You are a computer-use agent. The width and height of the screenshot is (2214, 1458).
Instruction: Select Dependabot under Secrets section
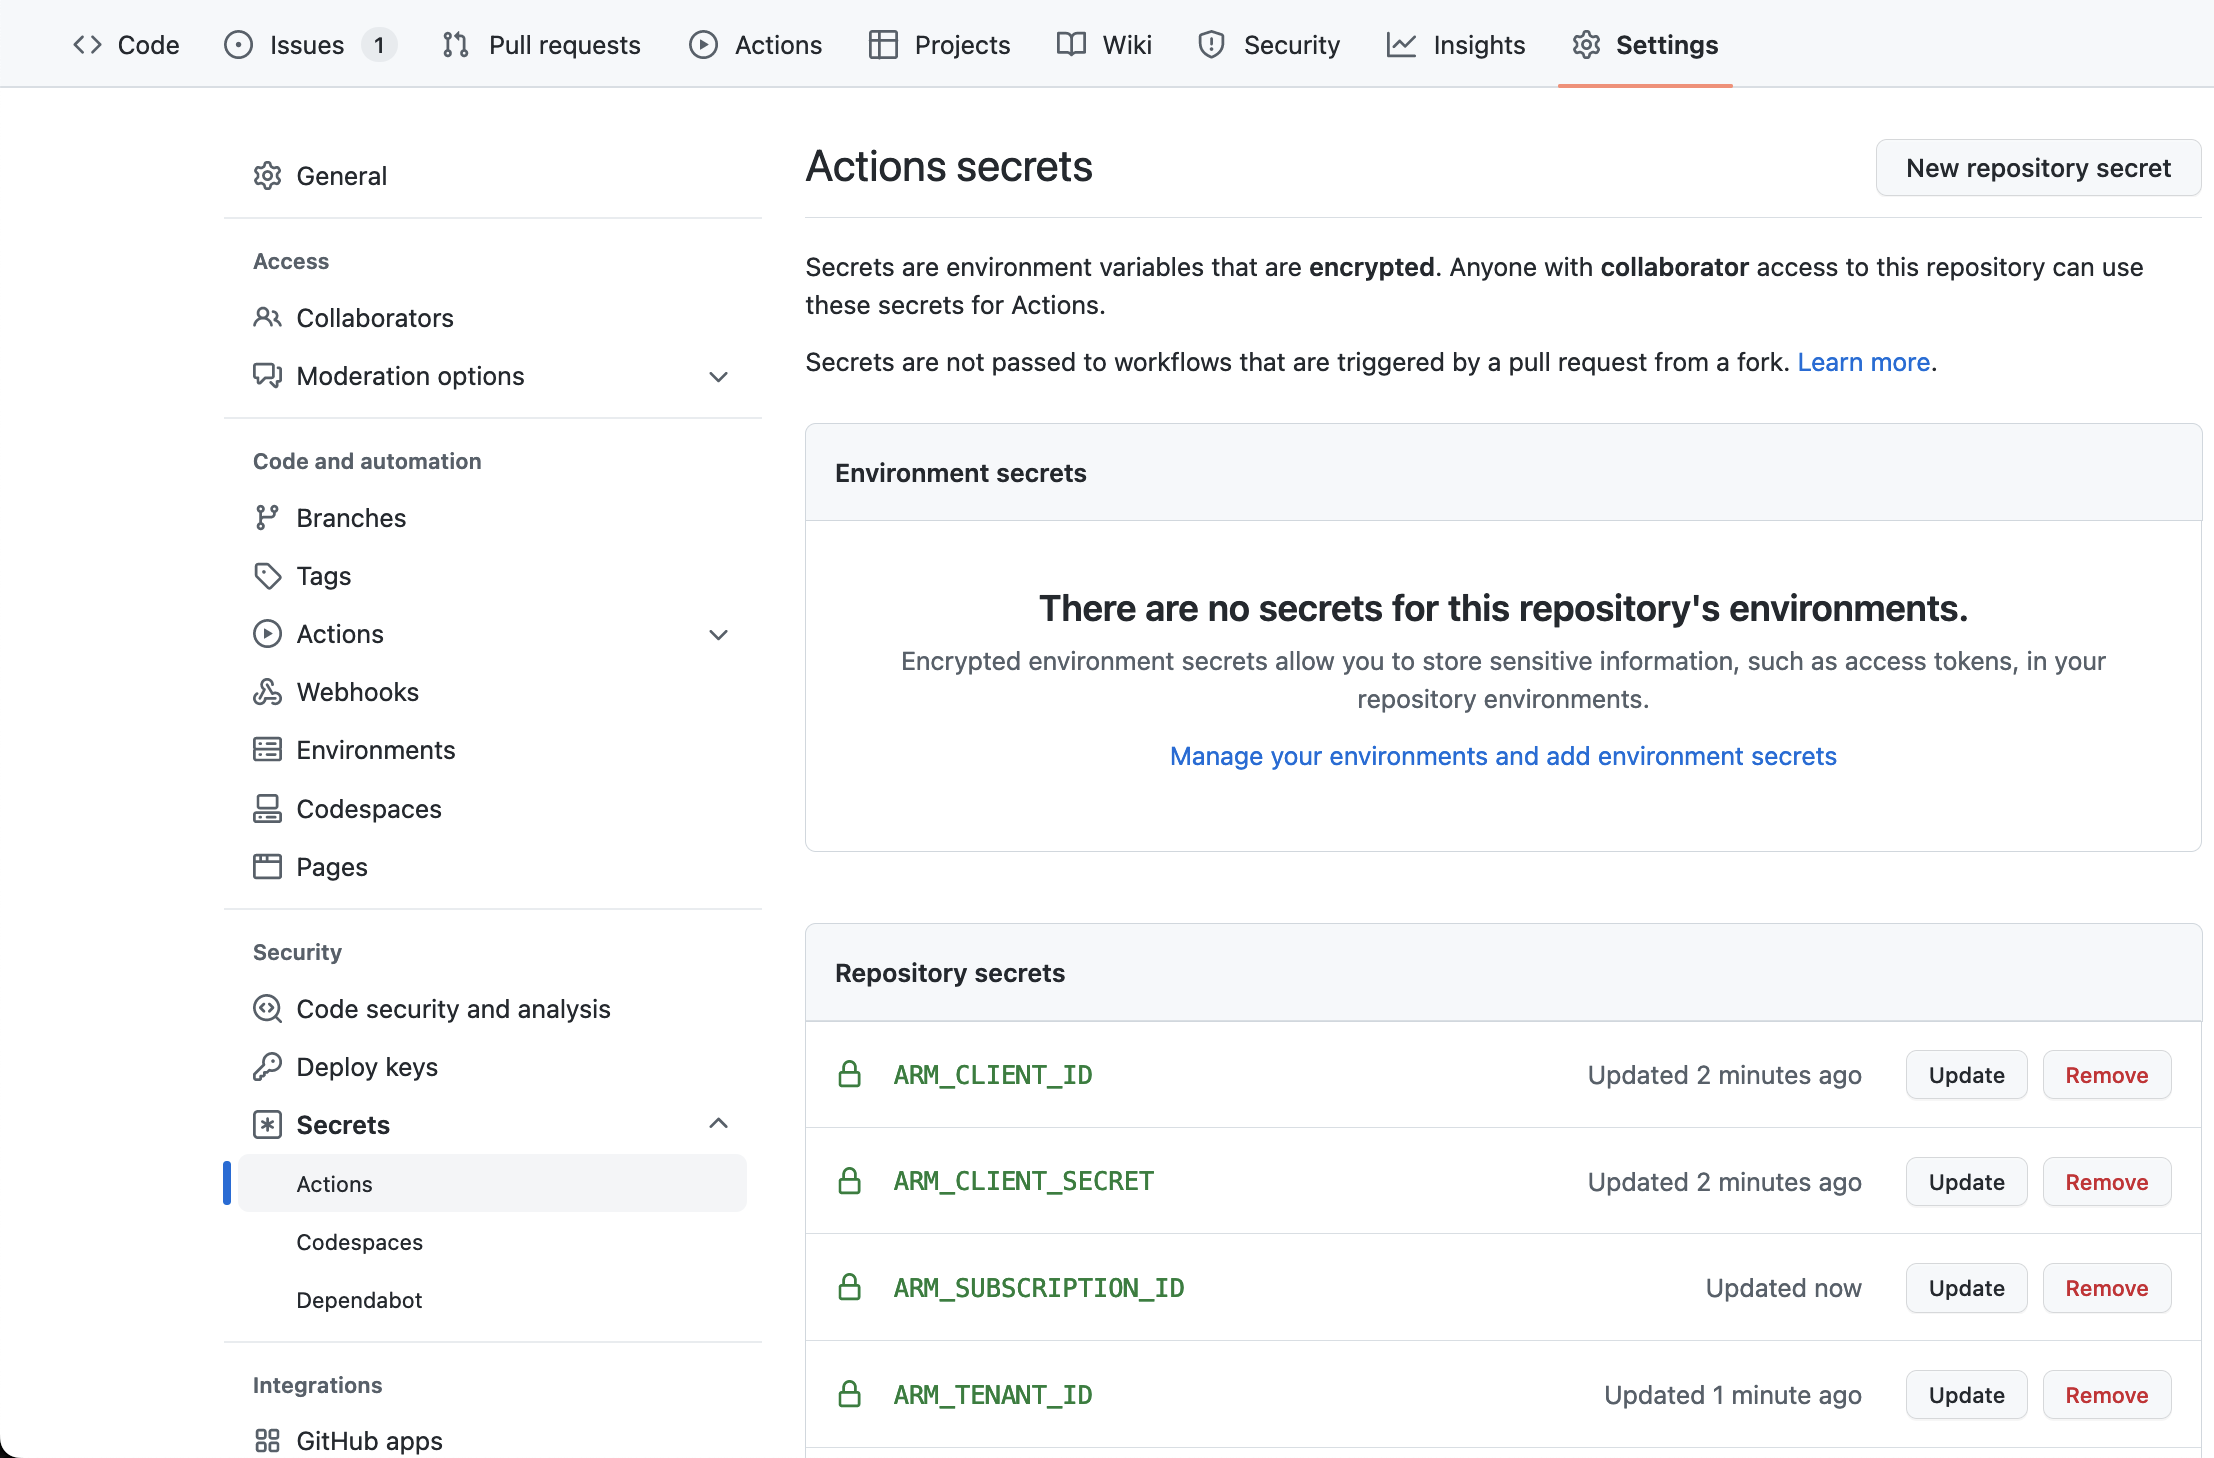tap(360, 1299)
